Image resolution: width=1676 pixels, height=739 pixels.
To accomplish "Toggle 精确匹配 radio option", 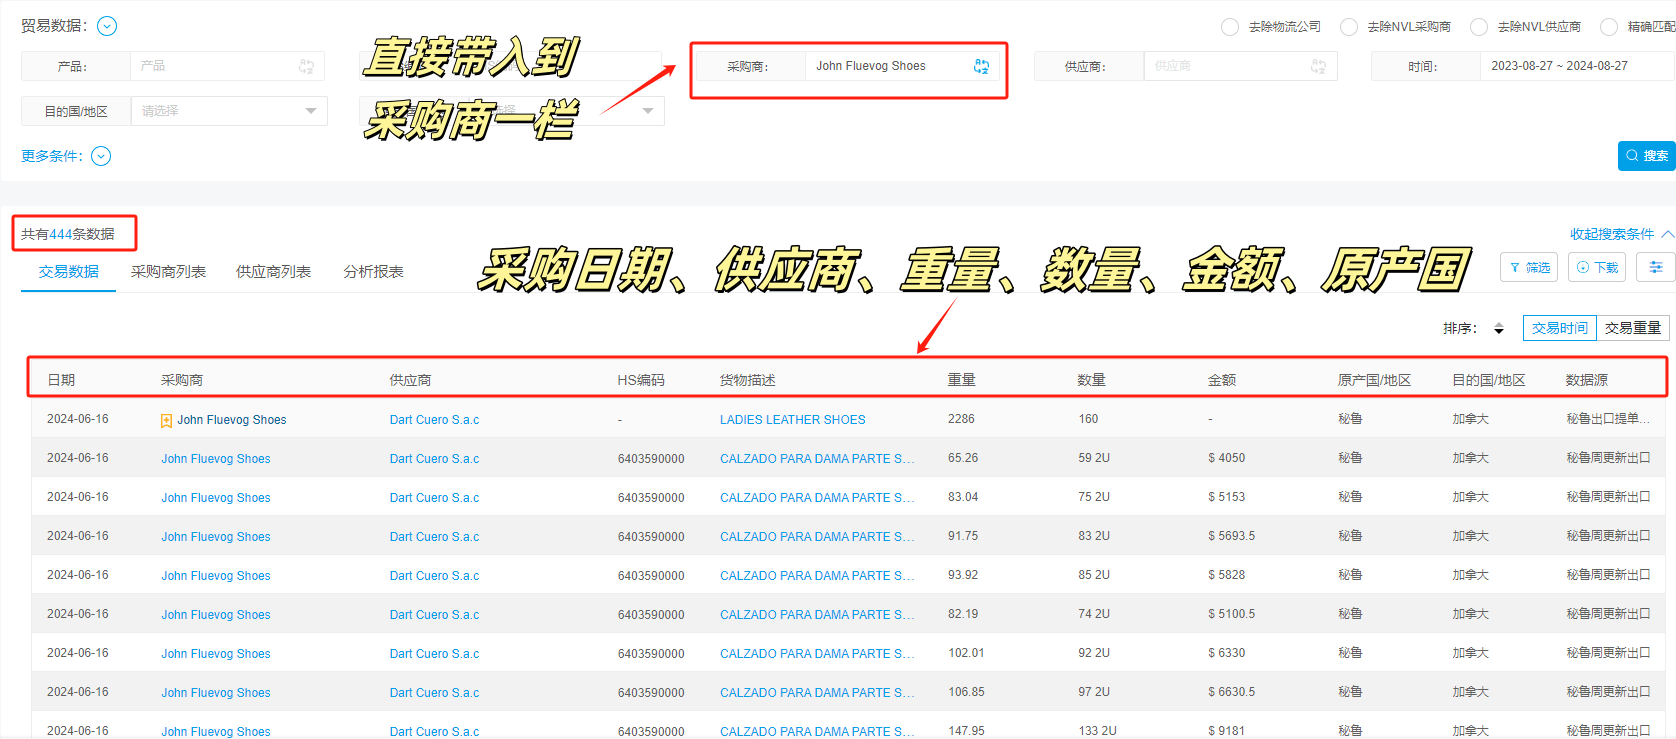I will coord(1609,27).
